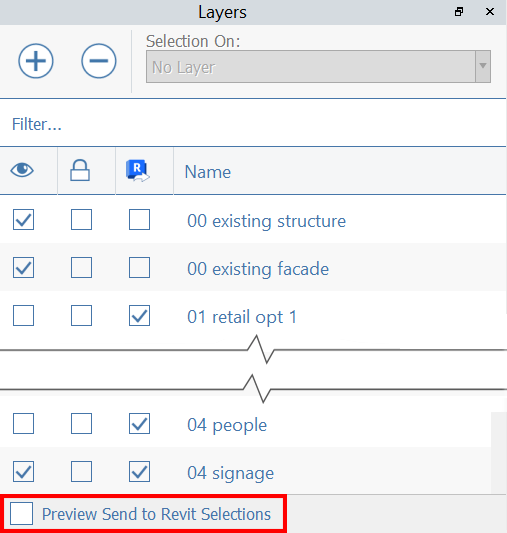
Task: Show the 04 people layer
Action: point(23,424)
